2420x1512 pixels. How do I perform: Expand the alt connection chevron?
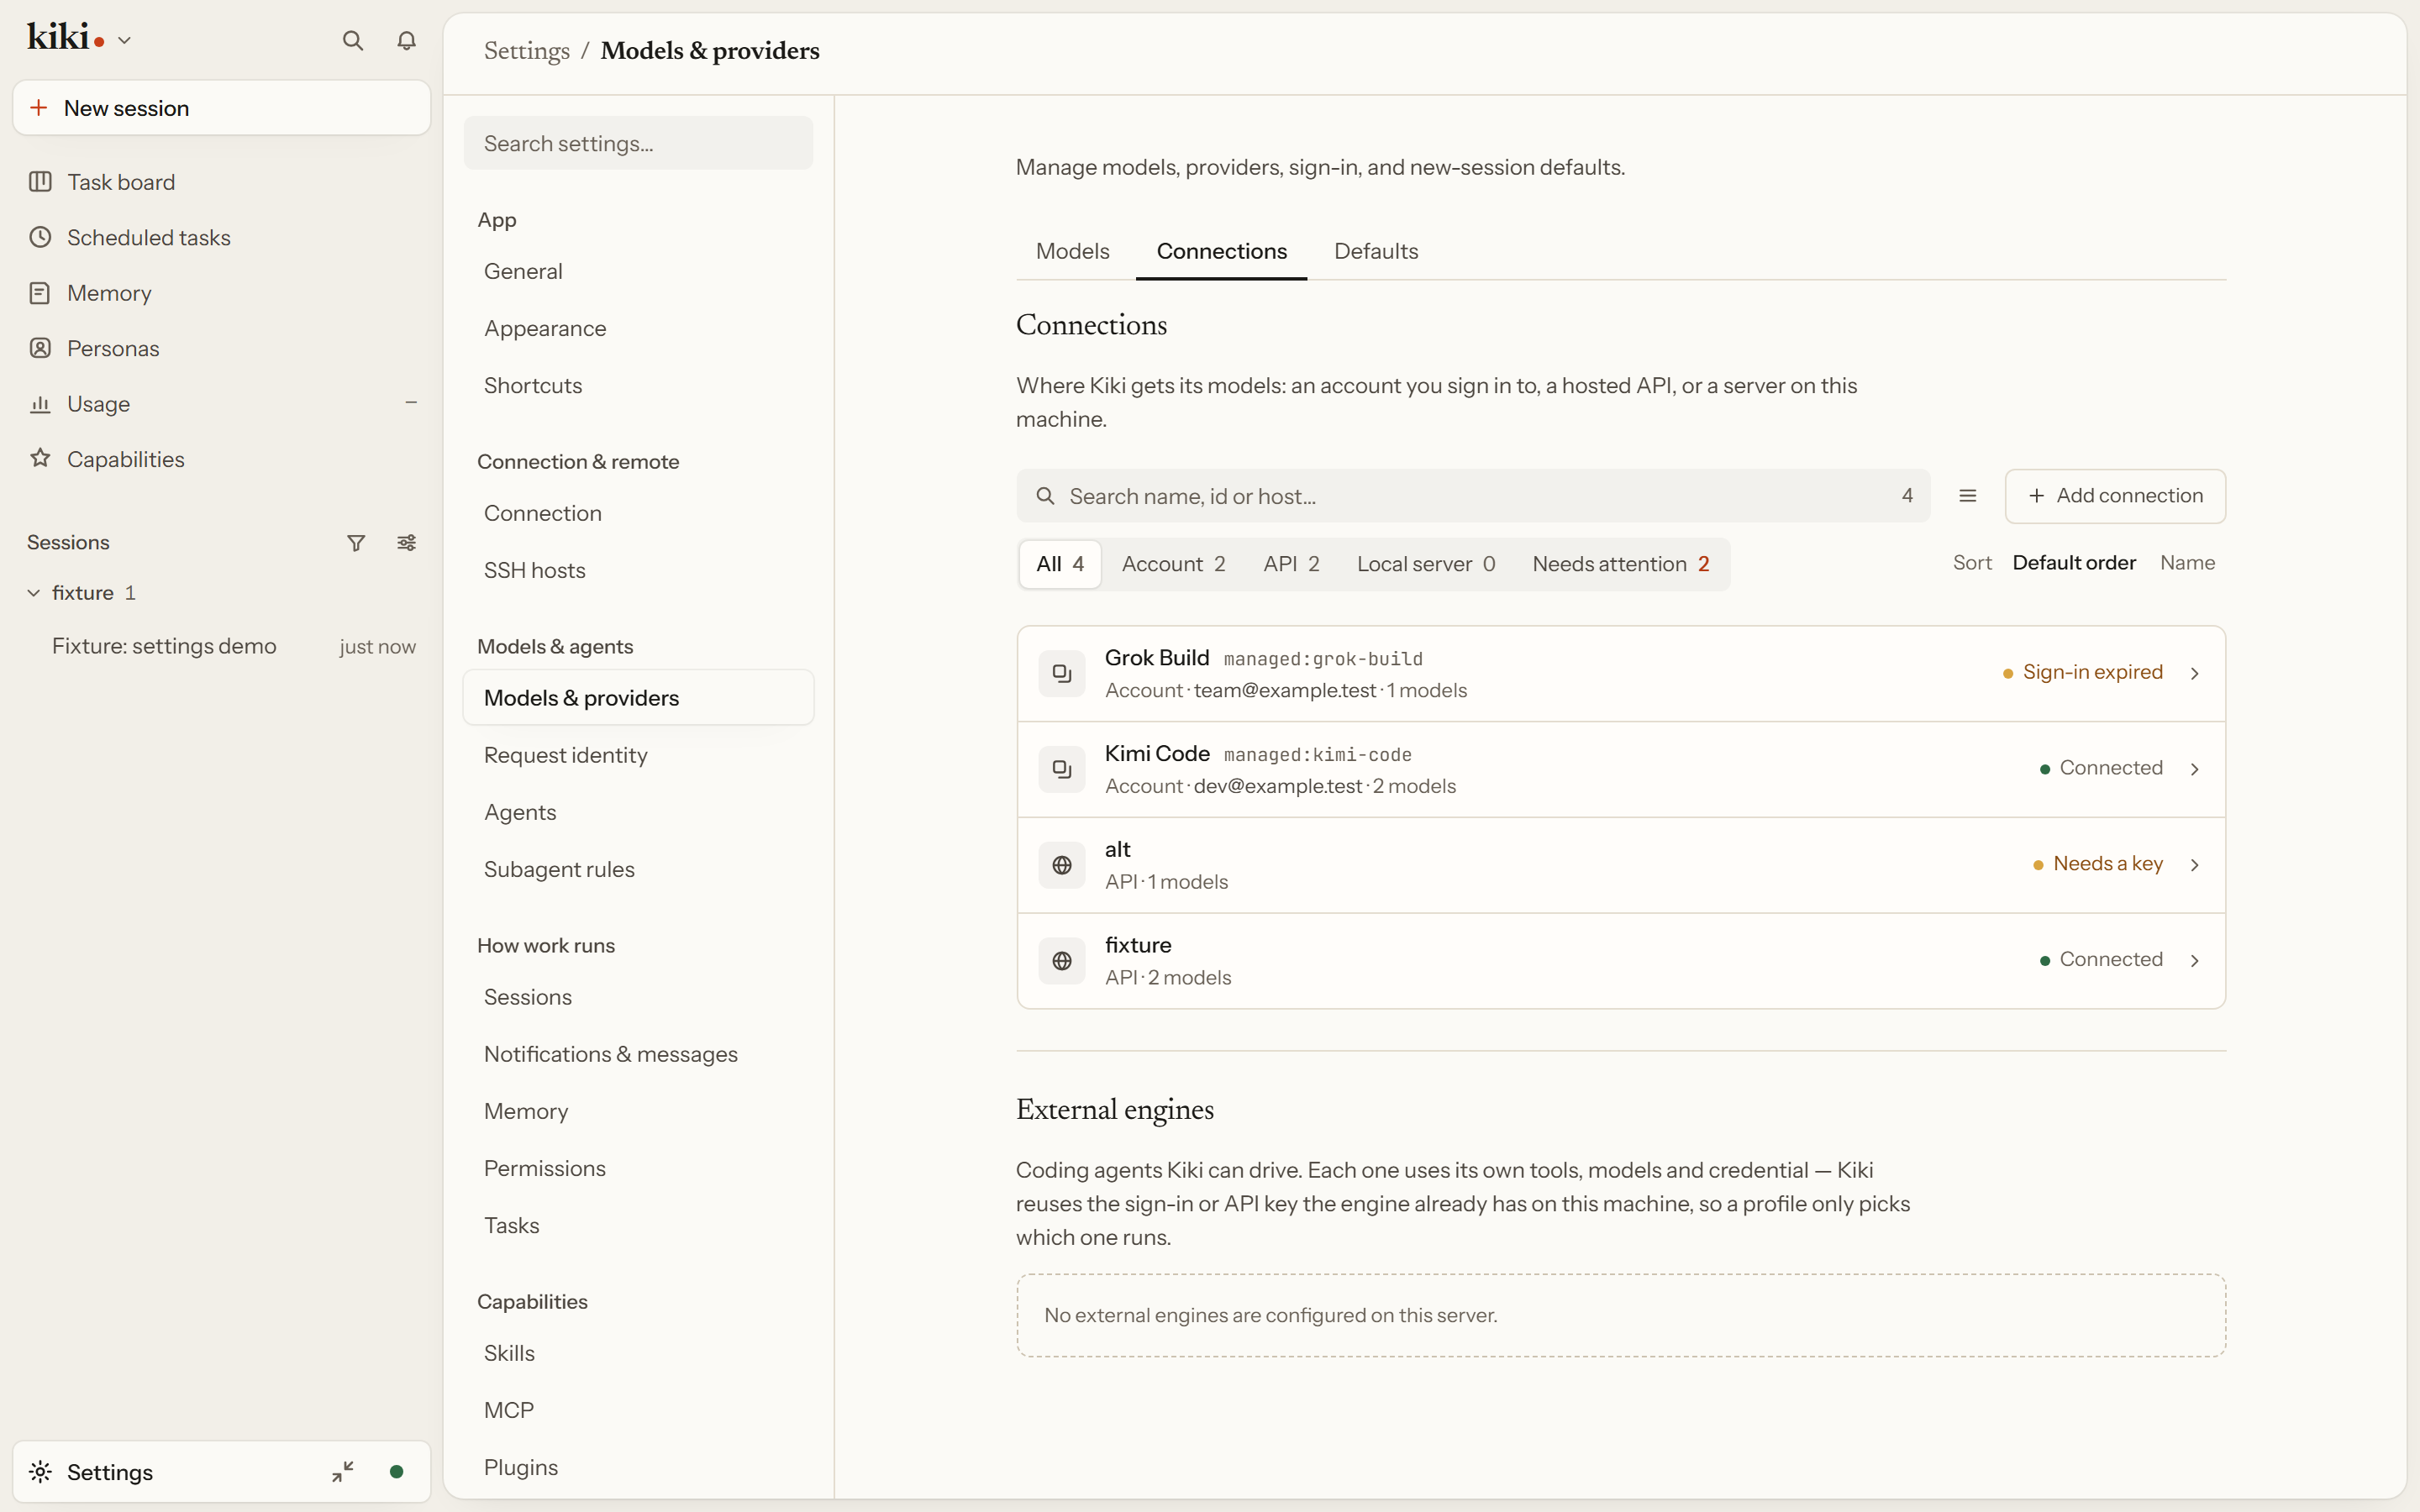(x=2195, y=865)
